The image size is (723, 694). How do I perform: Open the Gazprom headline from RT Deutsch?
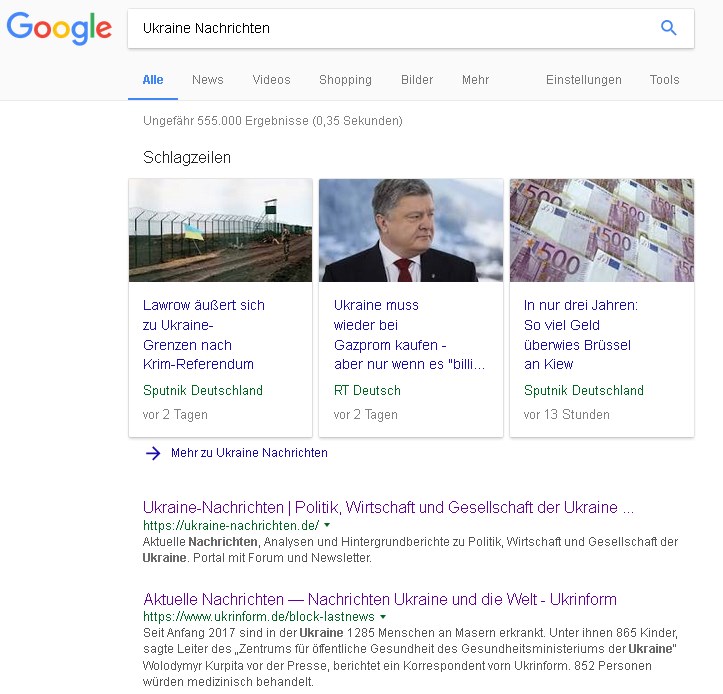pos(409,334)
